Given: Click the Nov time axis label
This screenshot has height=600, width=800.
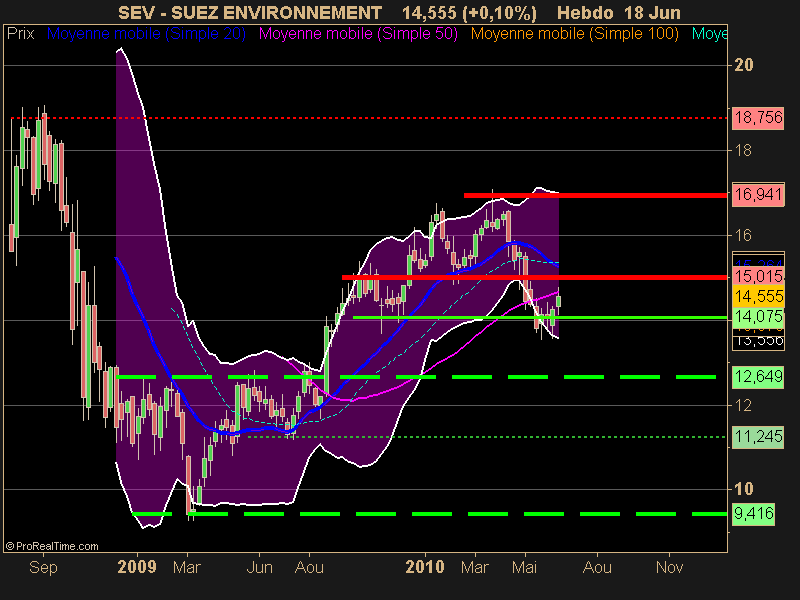Looking at the screenshot, I should coord(669,567).
